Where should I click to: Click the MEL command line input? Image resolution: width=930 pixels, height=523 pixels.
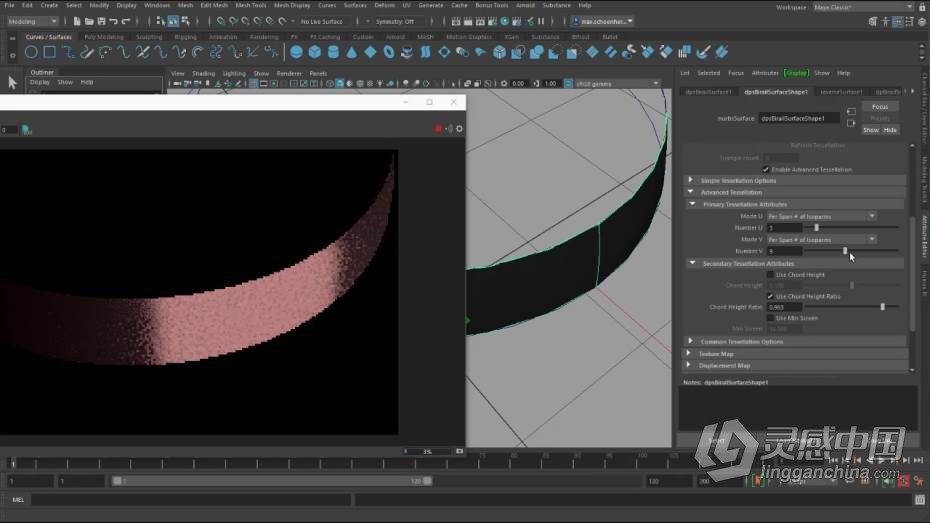191,500
